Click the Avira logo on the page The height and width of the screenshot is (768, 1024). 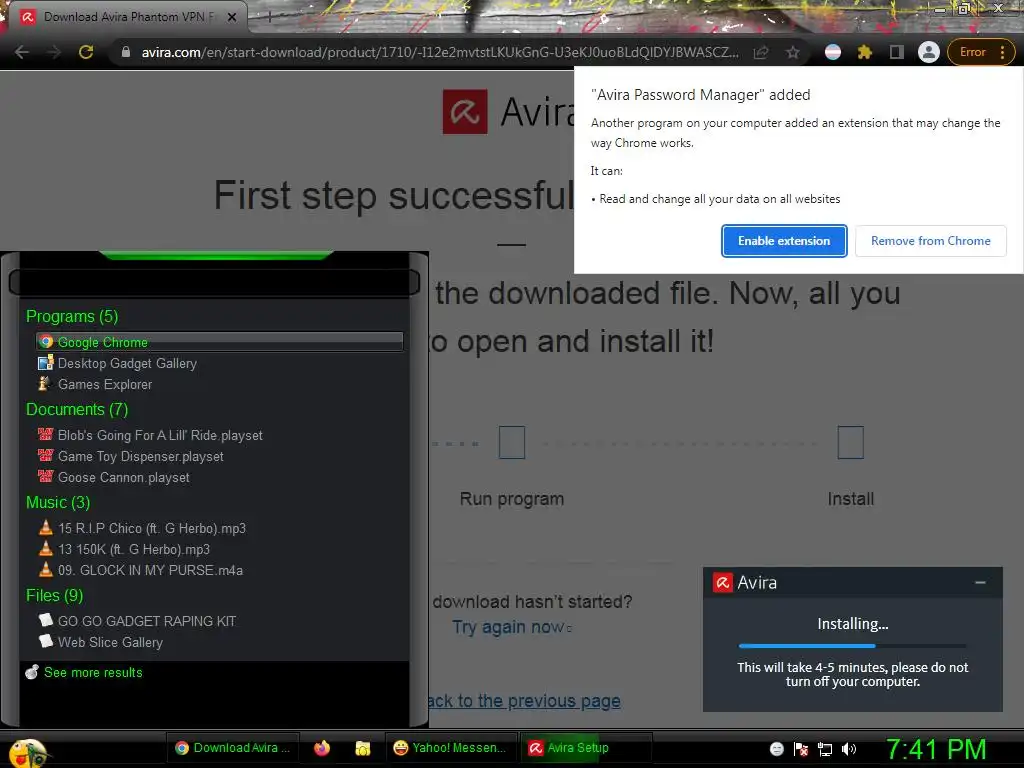tap(465, 112)
